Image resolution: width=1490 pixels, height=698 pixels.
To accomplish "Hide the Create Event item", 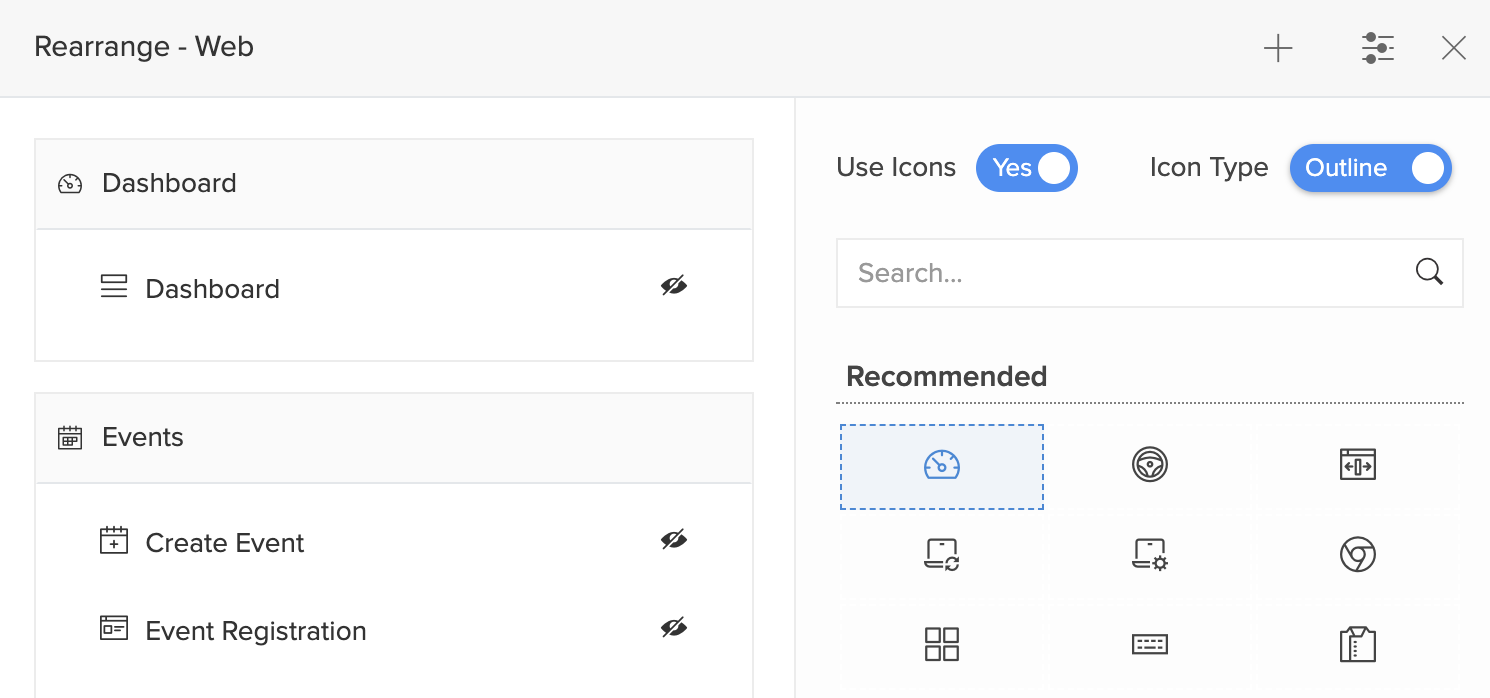I will (x=674, y=541).
